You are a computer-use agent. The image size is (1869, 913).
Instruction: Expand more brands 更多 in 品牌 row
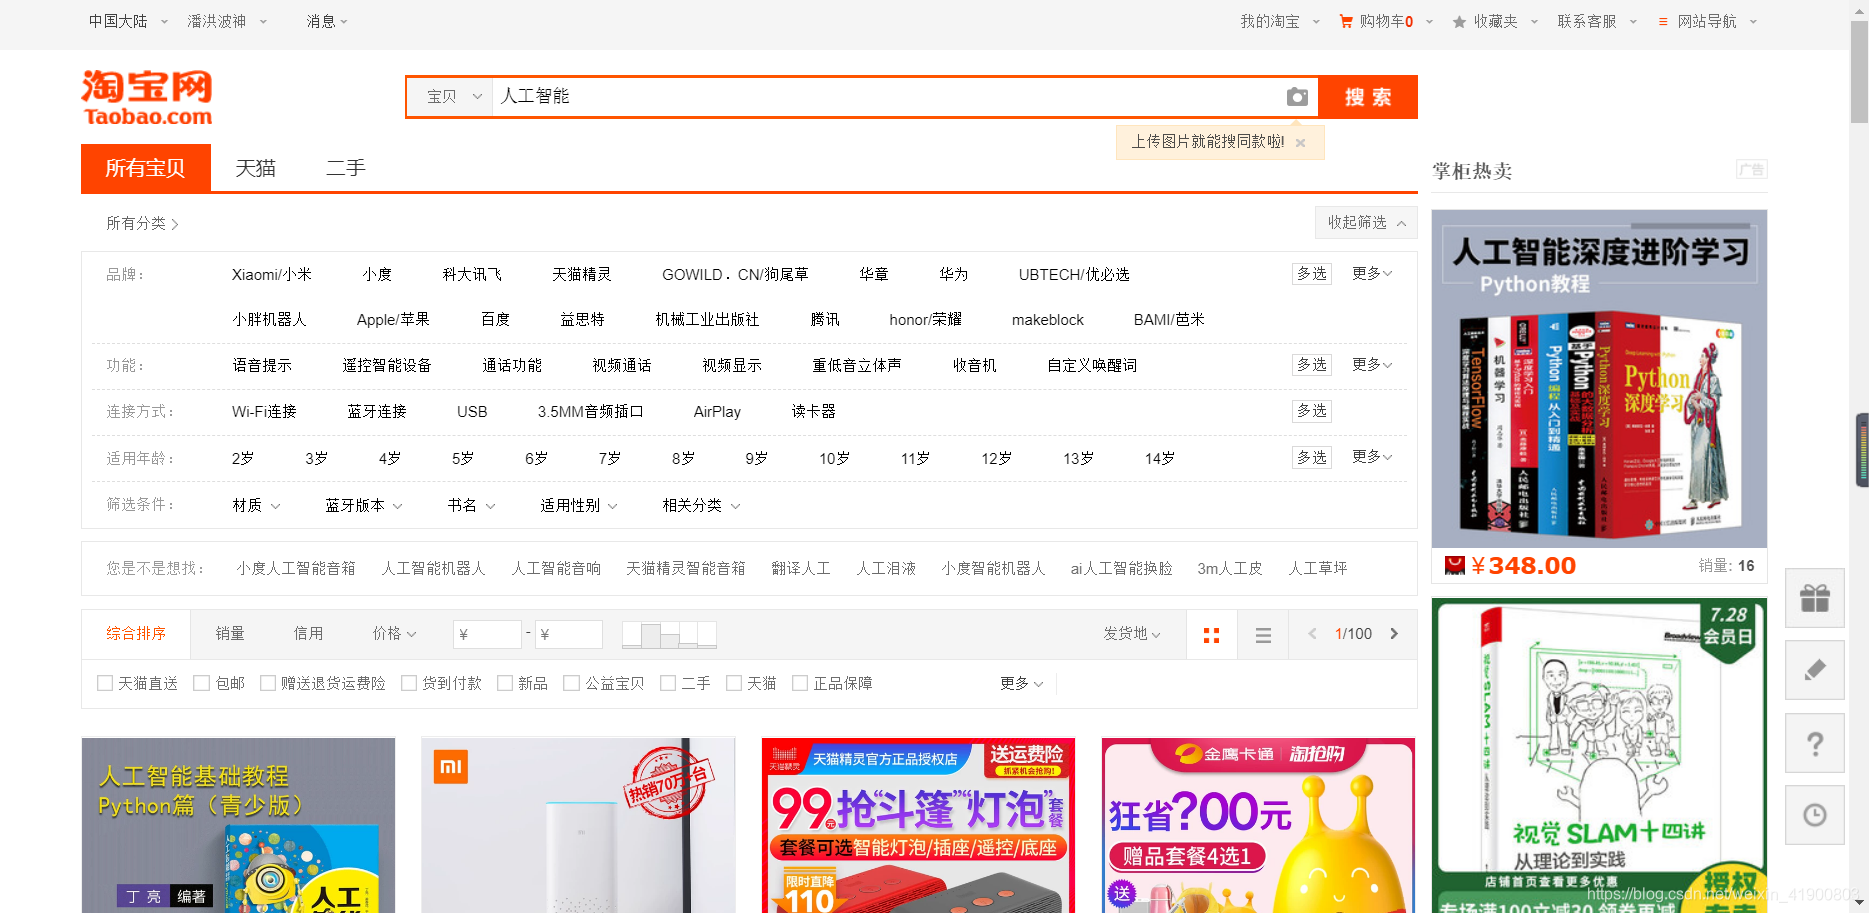pos(1371,273)
